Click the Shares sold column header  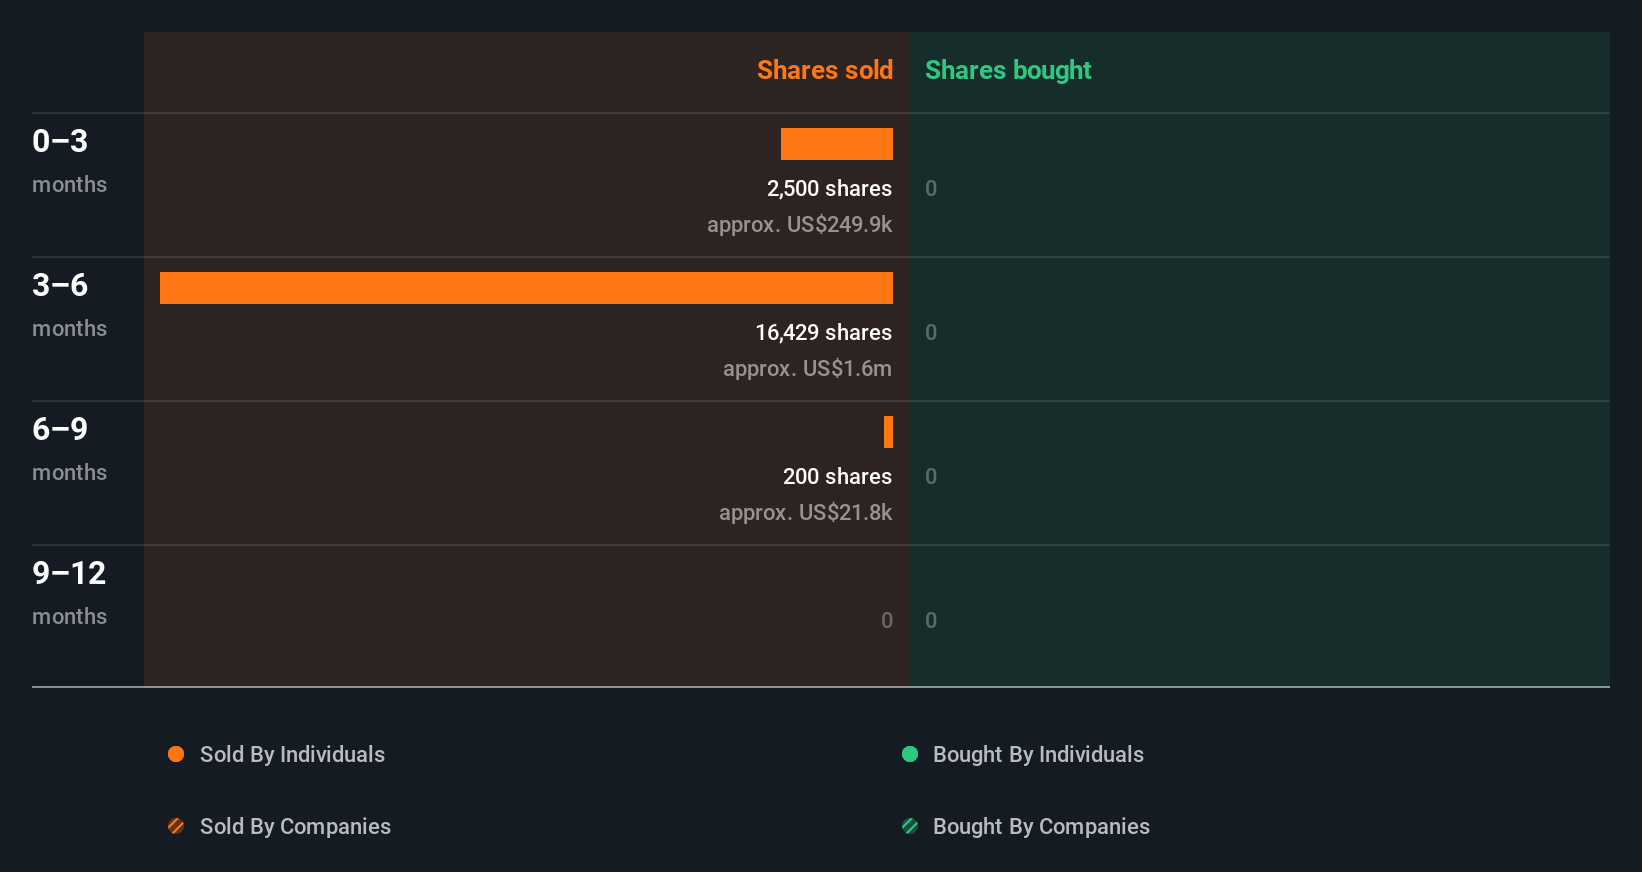click(825, 70)
